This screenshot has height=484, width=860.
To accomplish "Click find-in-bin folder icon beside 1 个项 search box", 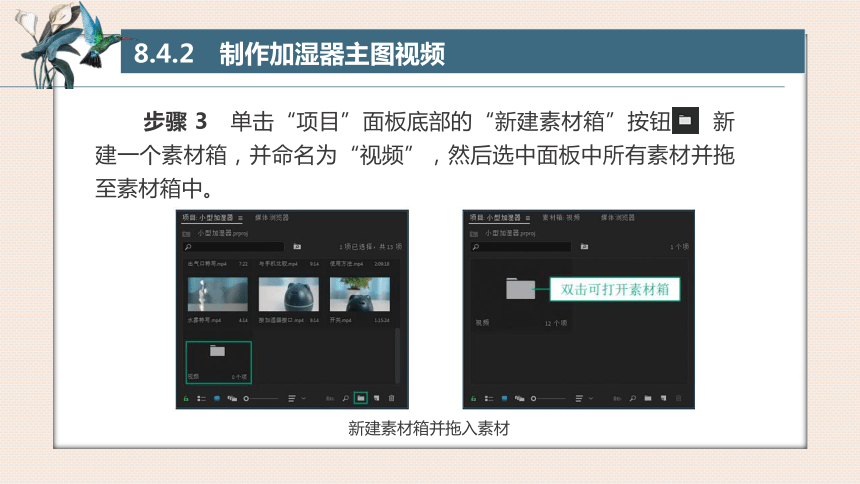I will 584,247.
